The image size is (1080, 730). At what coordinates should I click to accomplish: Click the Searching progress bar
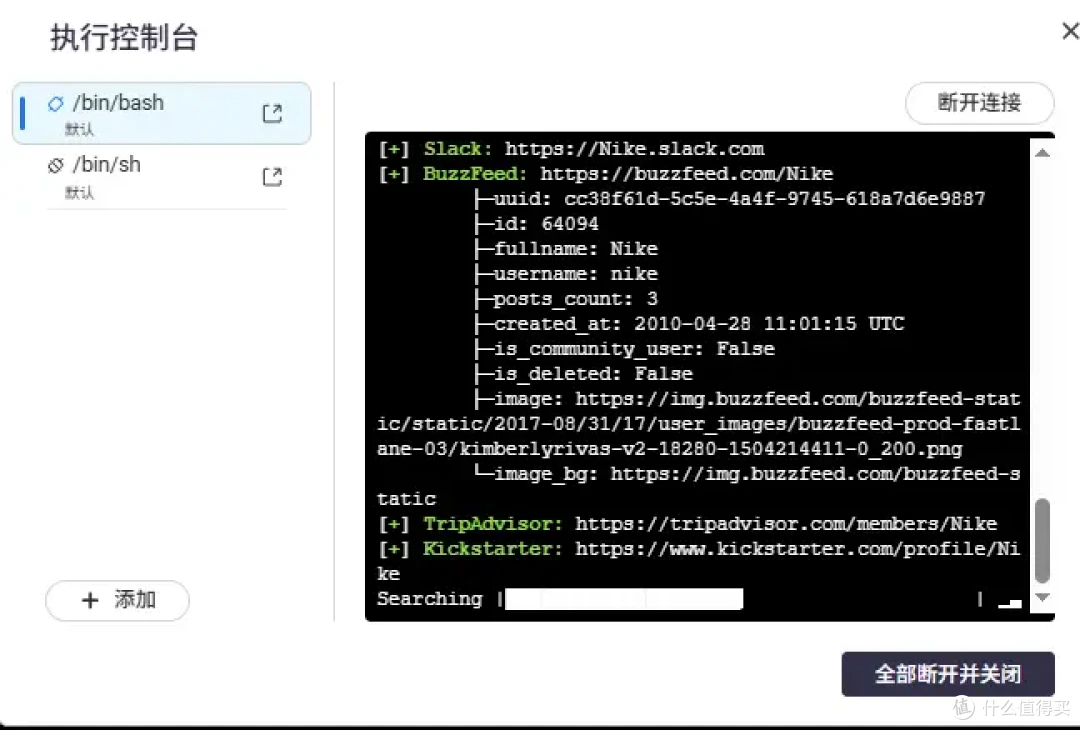[624, 598]
